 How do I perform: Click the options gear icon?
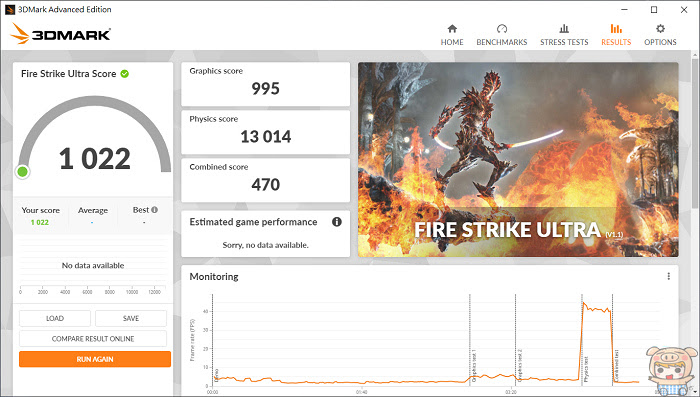click(x=660, y=29)
